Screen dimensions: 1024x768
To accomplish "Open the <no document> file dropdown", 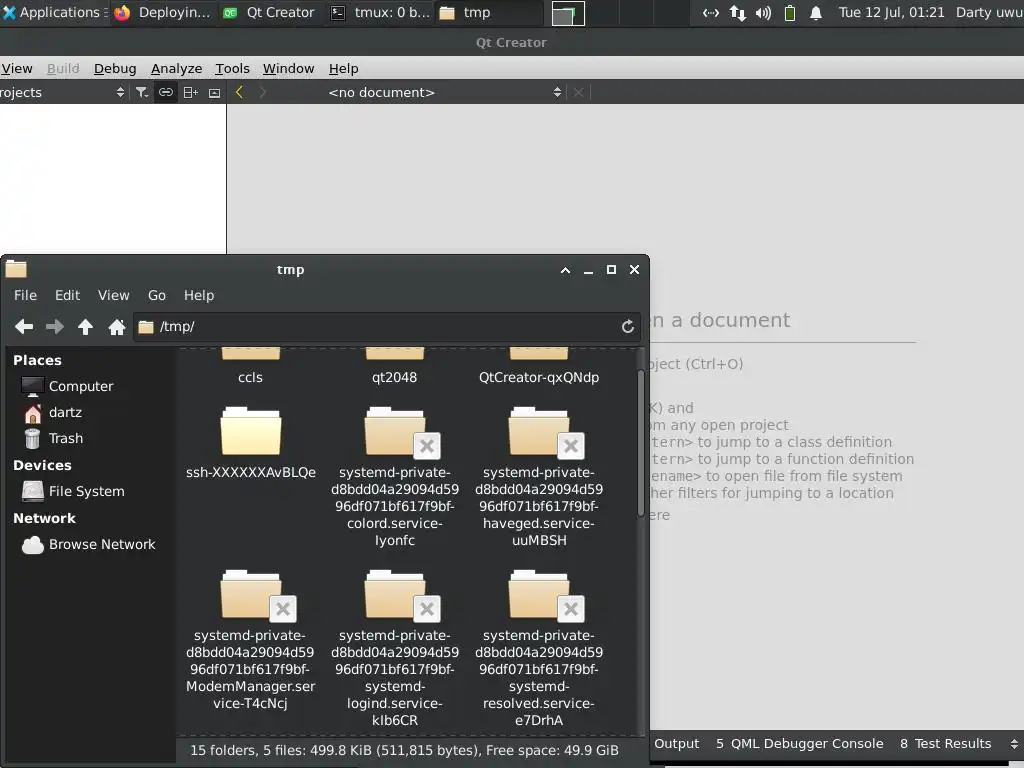I will pos(445,93).
